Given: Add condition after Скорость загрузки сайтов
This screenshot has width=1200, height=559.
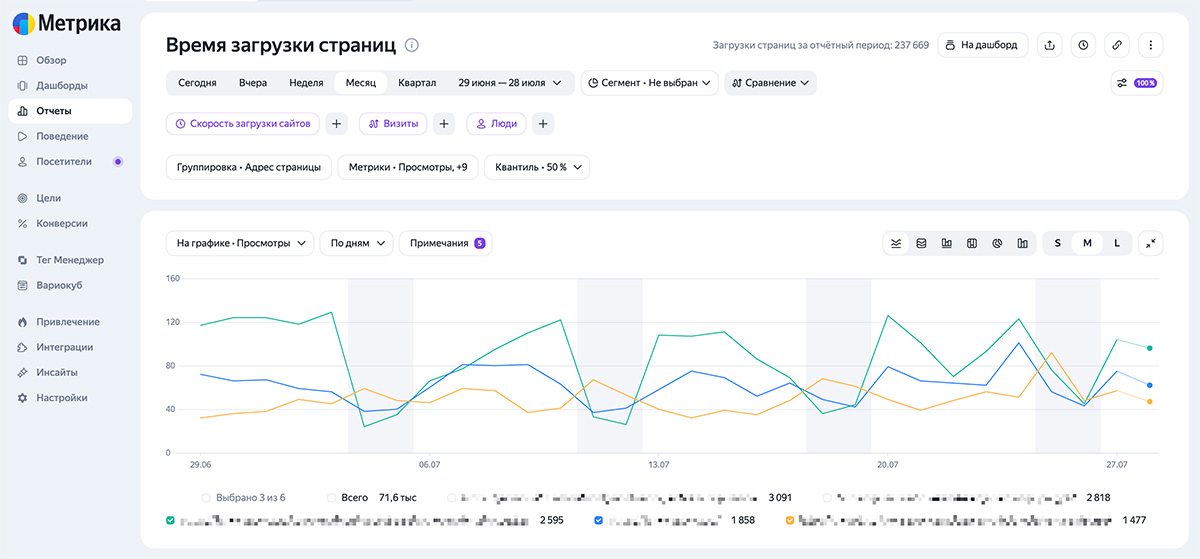Looking at the screenshot, I should [337, 124].
